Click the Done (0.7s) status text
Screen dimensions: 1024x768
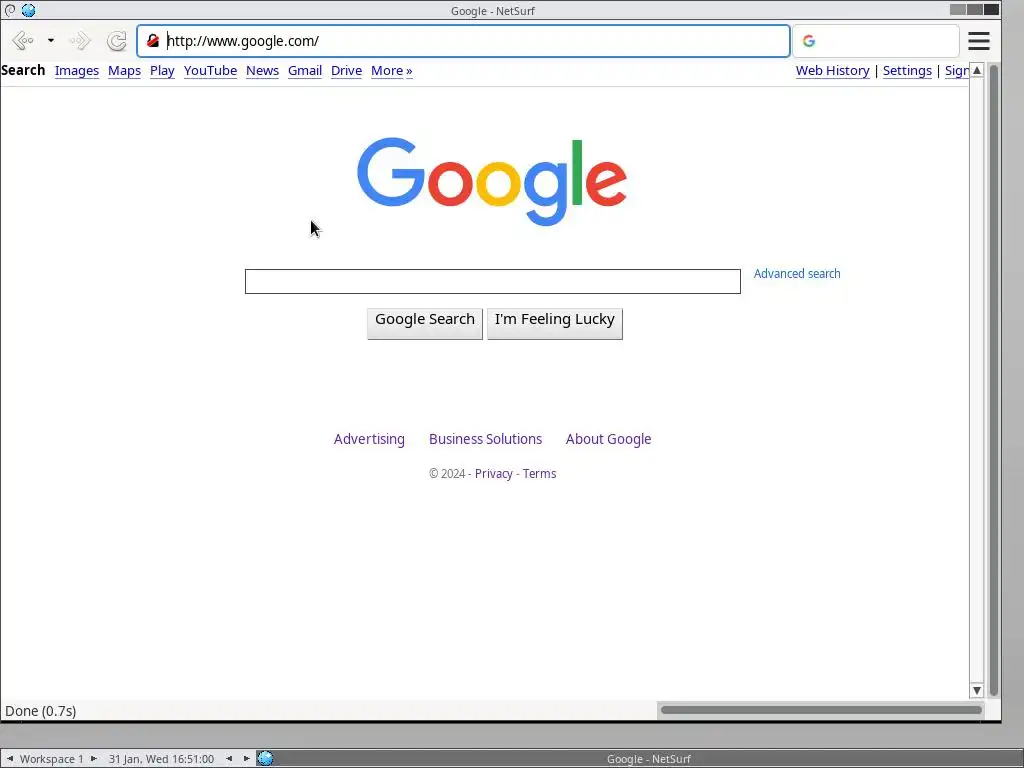40,711
